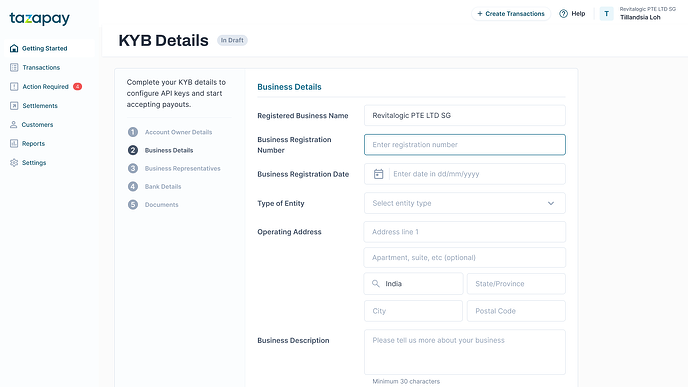
Task: Click the Getting Started home icon
Action: 14,48
